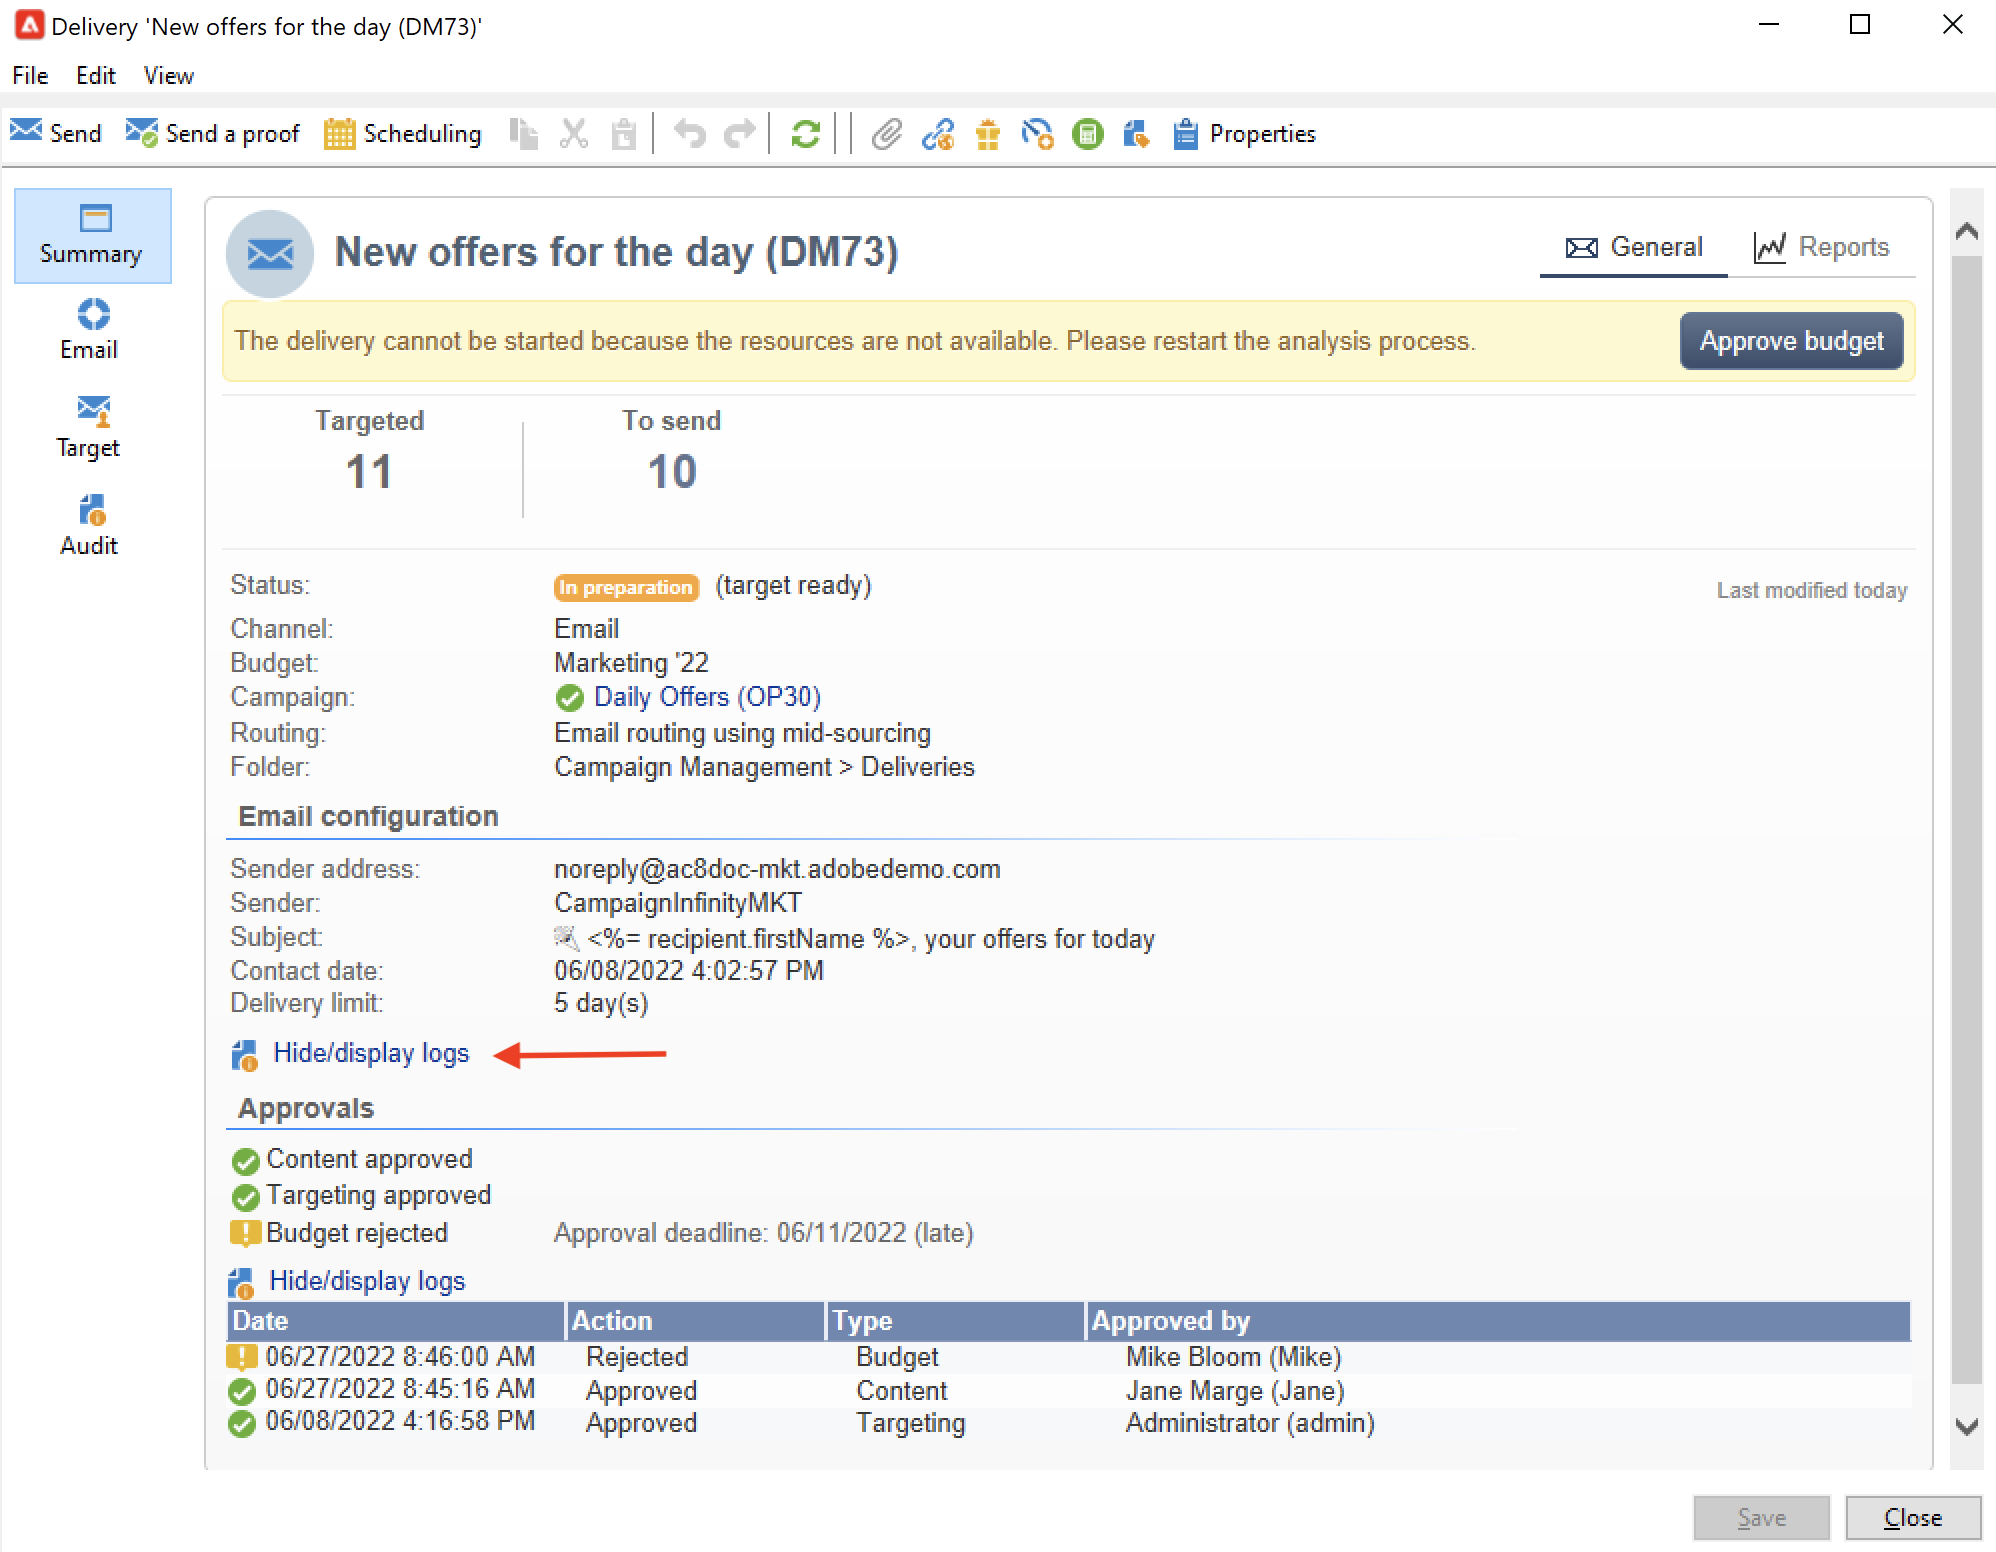Click the paperclip attachments icon
The height and width of the screenshot is (1552, 1996).
(x=886, y=134)
